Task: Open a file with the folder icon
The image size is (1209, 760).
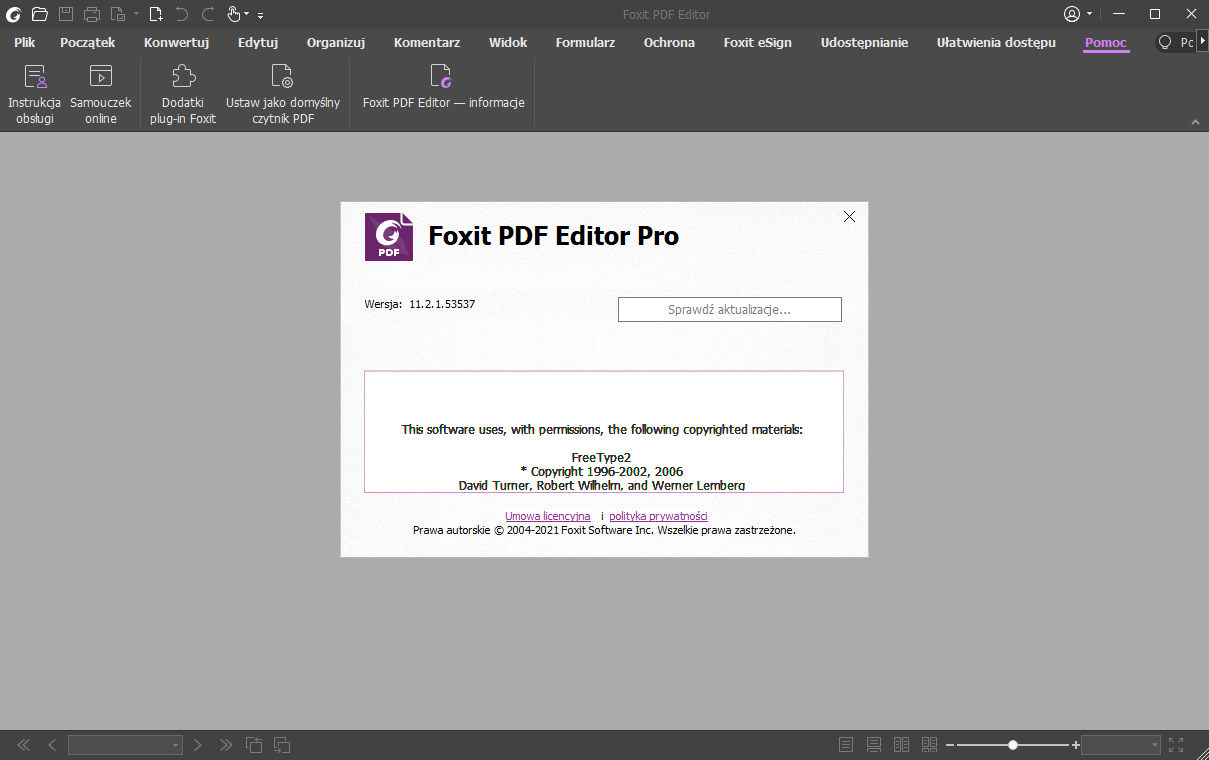Action: (x=40, y=14)
